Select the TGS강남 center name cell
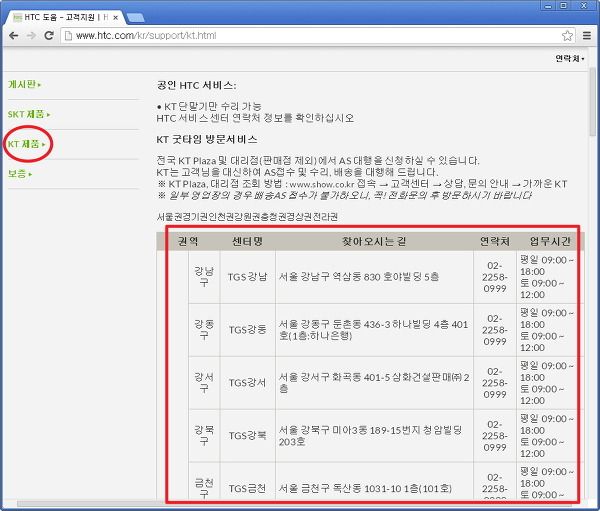This screenshot has height=511, width=600. (x=247, y=277)
